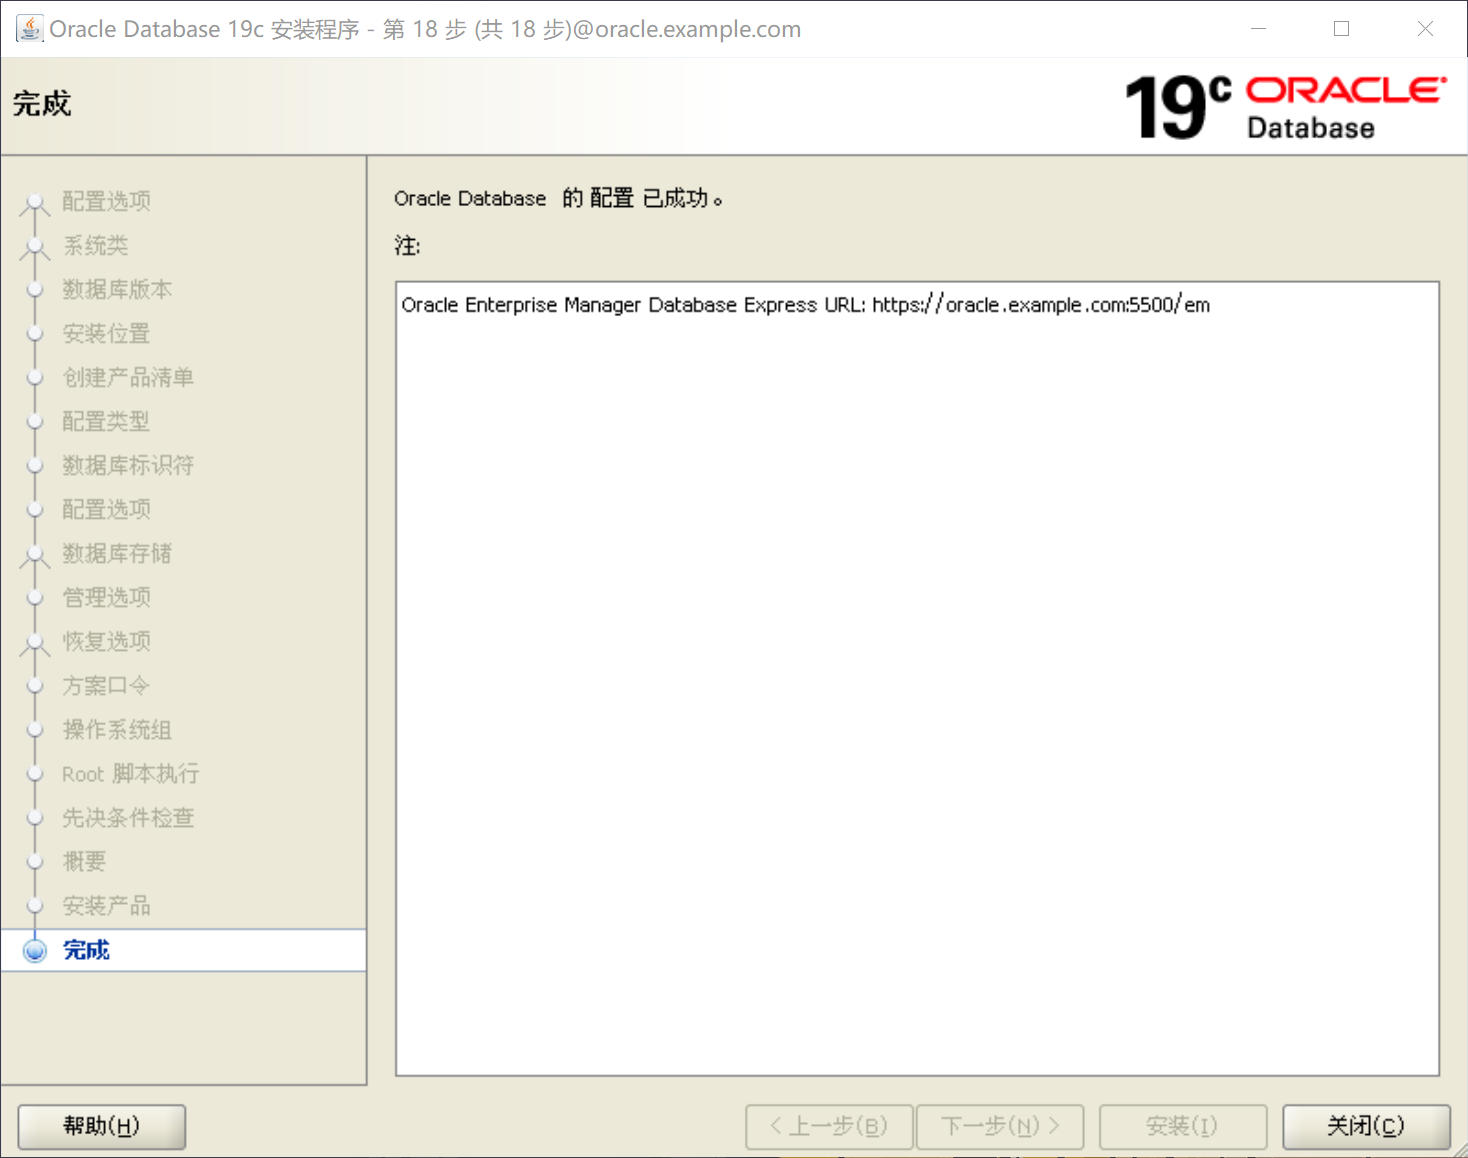This screenshot has height=1158, width=1468.
Task: Close the installer with 关闭(C)
Action: 1367,1126
